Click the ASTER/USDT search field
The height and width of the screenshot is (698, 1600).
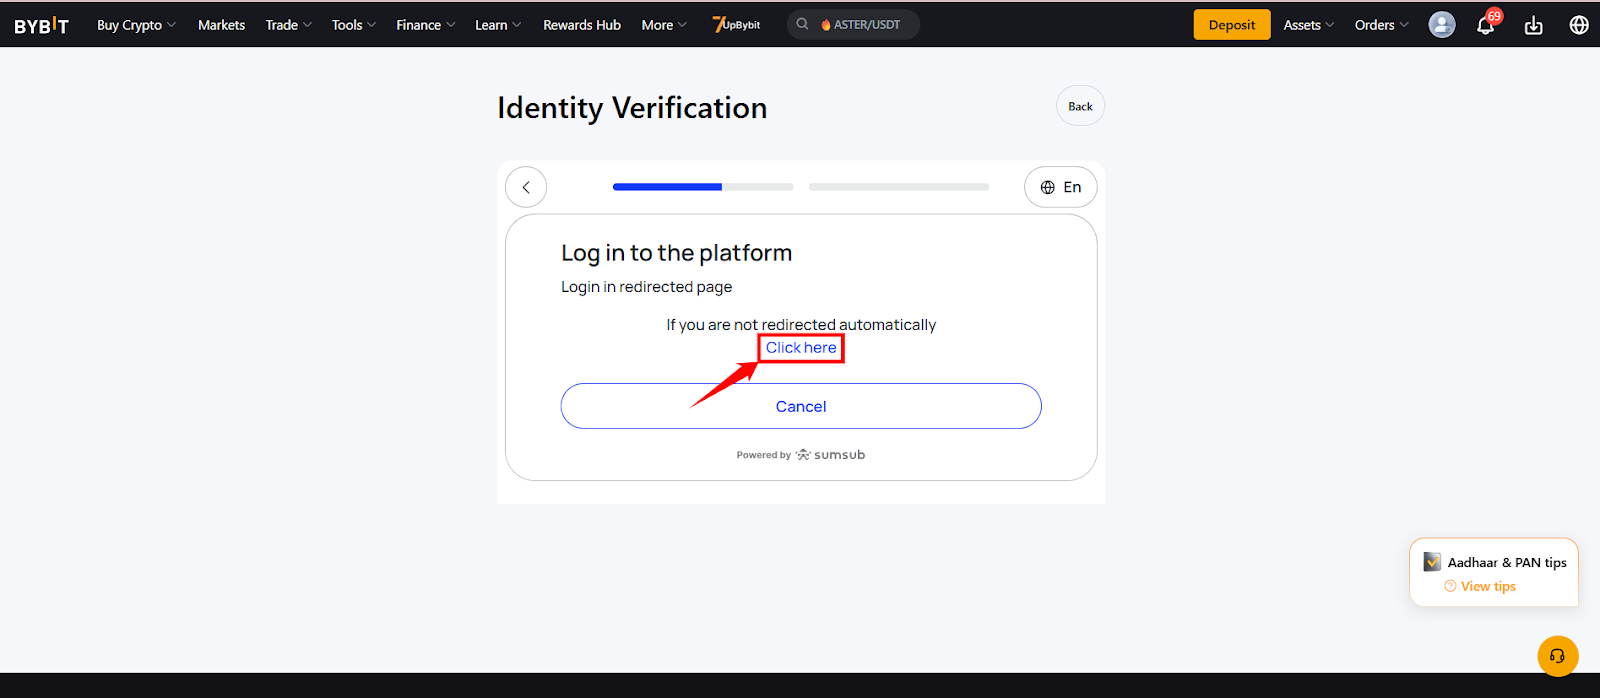[853, 24]
